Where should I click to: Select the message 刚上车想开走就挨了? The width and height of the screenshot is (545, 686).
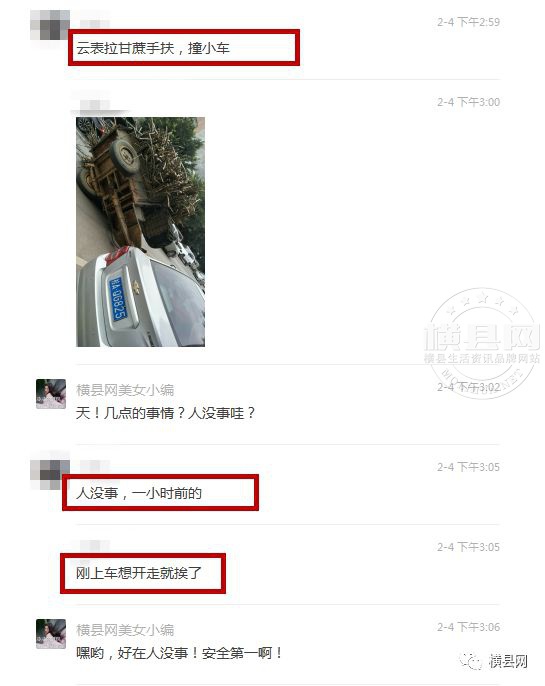pos(139,573)
